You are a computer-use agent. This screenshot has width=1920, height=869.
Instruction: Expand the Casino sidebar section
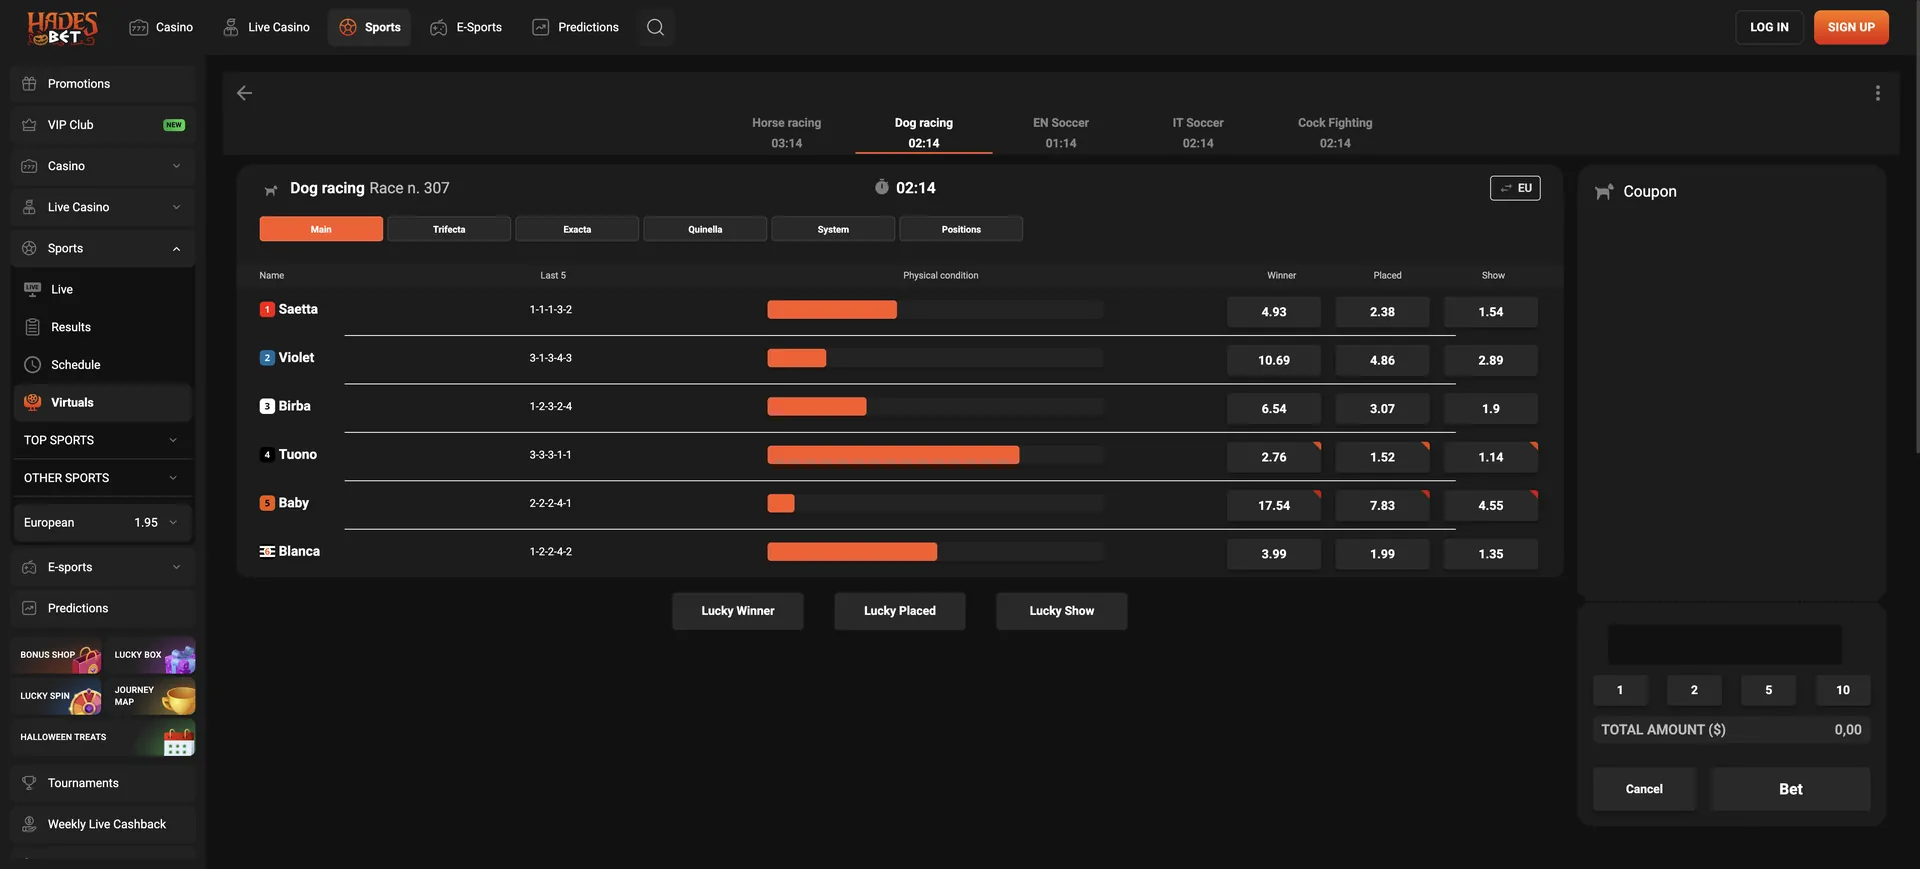[x=103, y=166]
